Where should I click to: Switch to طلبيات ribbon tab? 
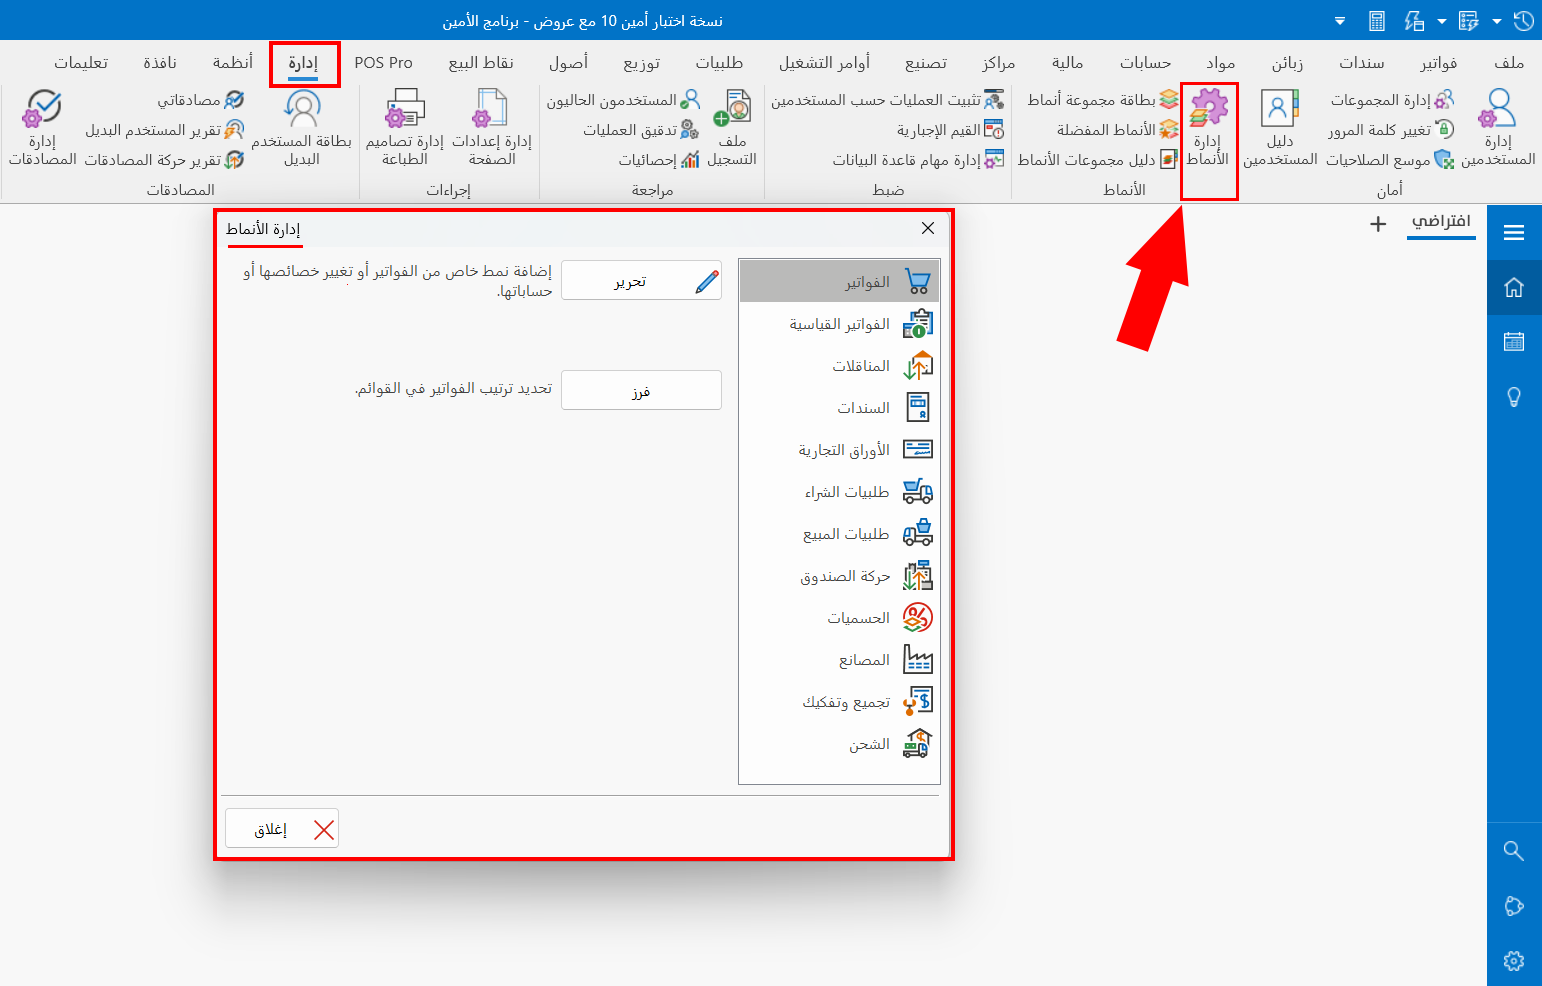point(719,63)
